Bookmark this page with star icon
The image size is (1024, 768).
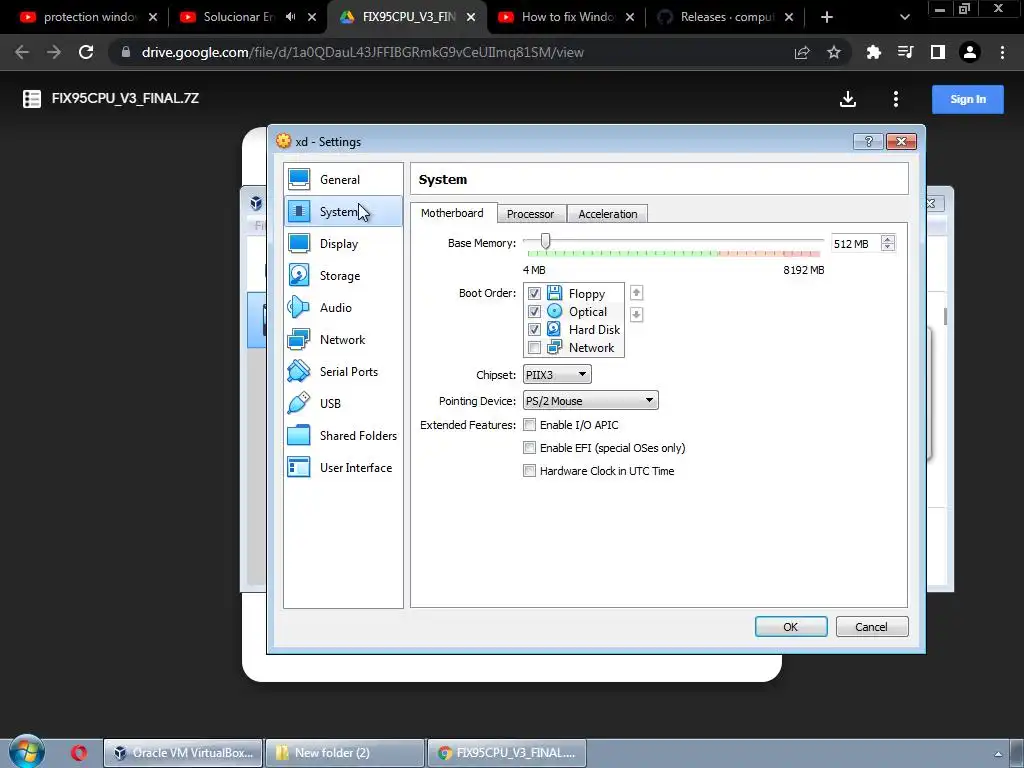(833, 52)
